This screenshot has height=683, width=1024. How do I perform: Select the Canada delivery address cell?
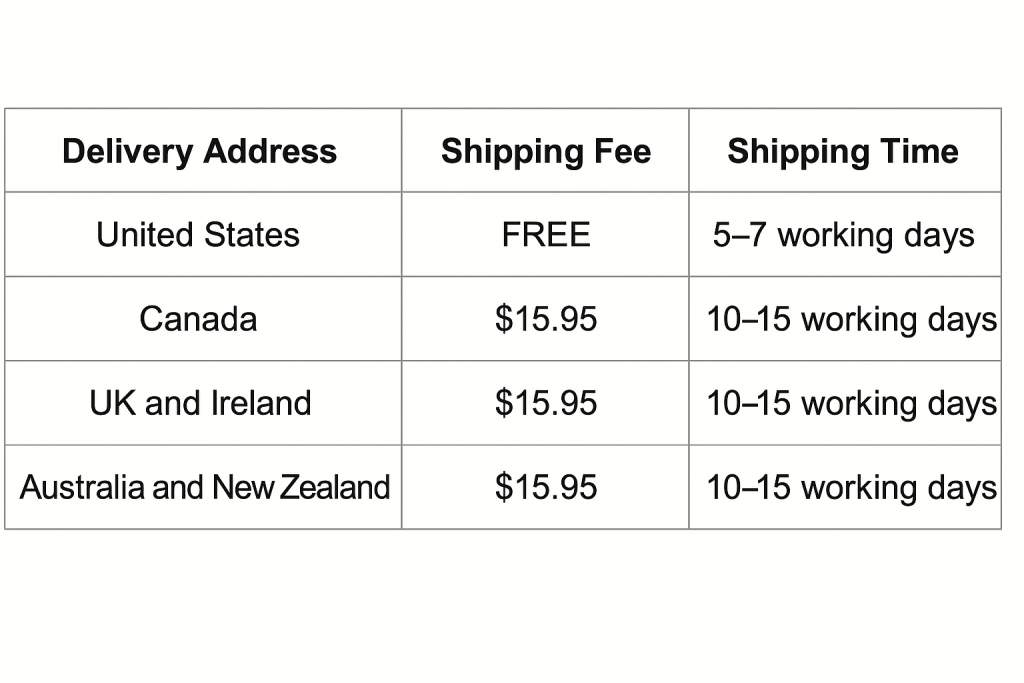point(203,319)
